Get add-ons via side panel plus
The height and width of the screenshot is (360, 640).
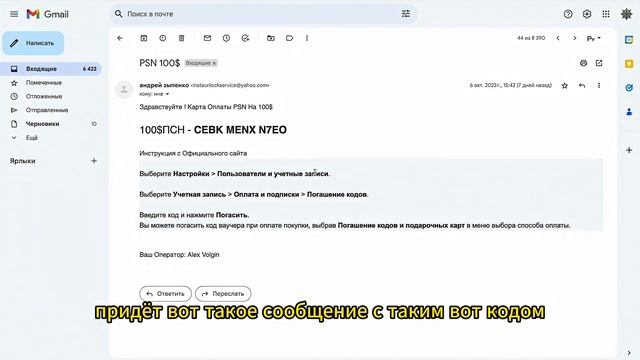click(x=629, y=150)
